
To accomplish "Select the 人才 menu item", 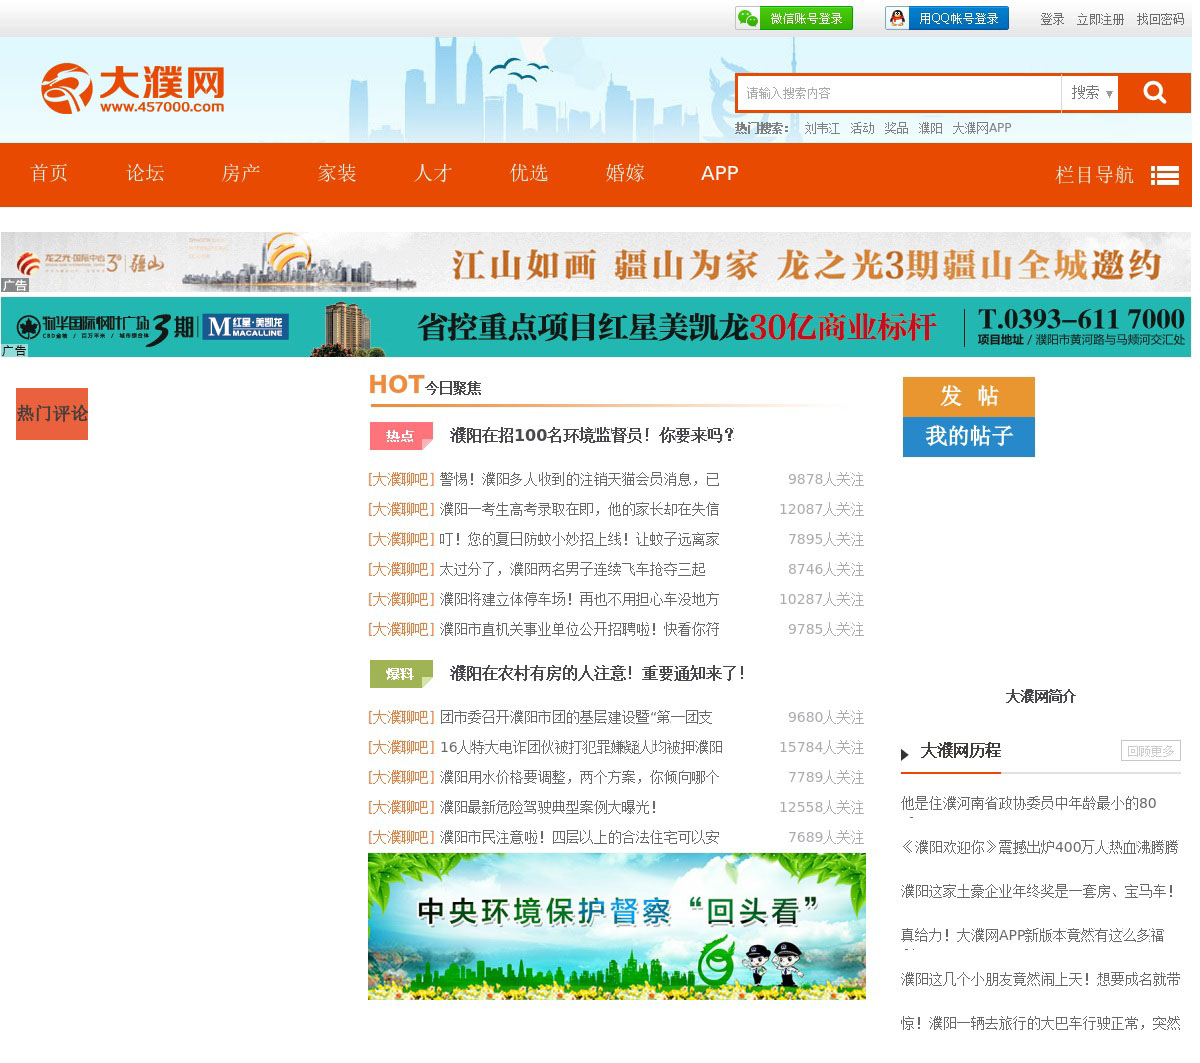I will (433, 174).
